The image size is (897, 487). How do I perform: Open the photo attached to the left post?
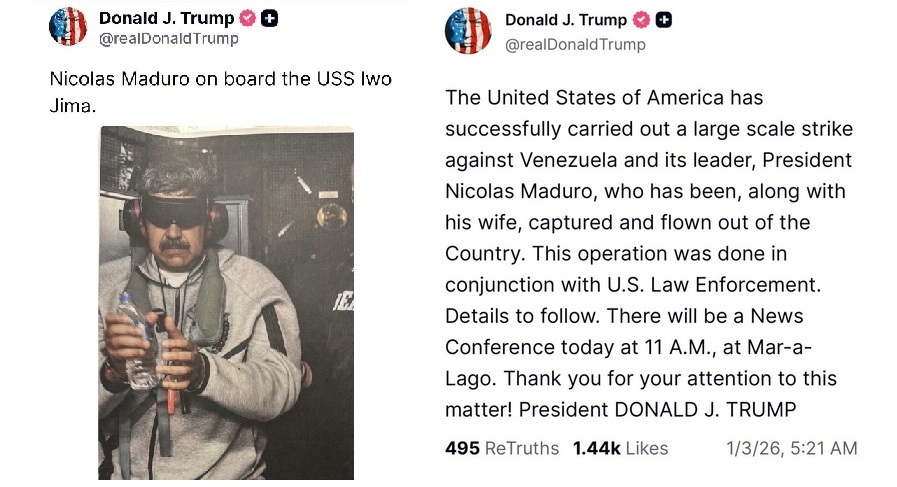226,300
